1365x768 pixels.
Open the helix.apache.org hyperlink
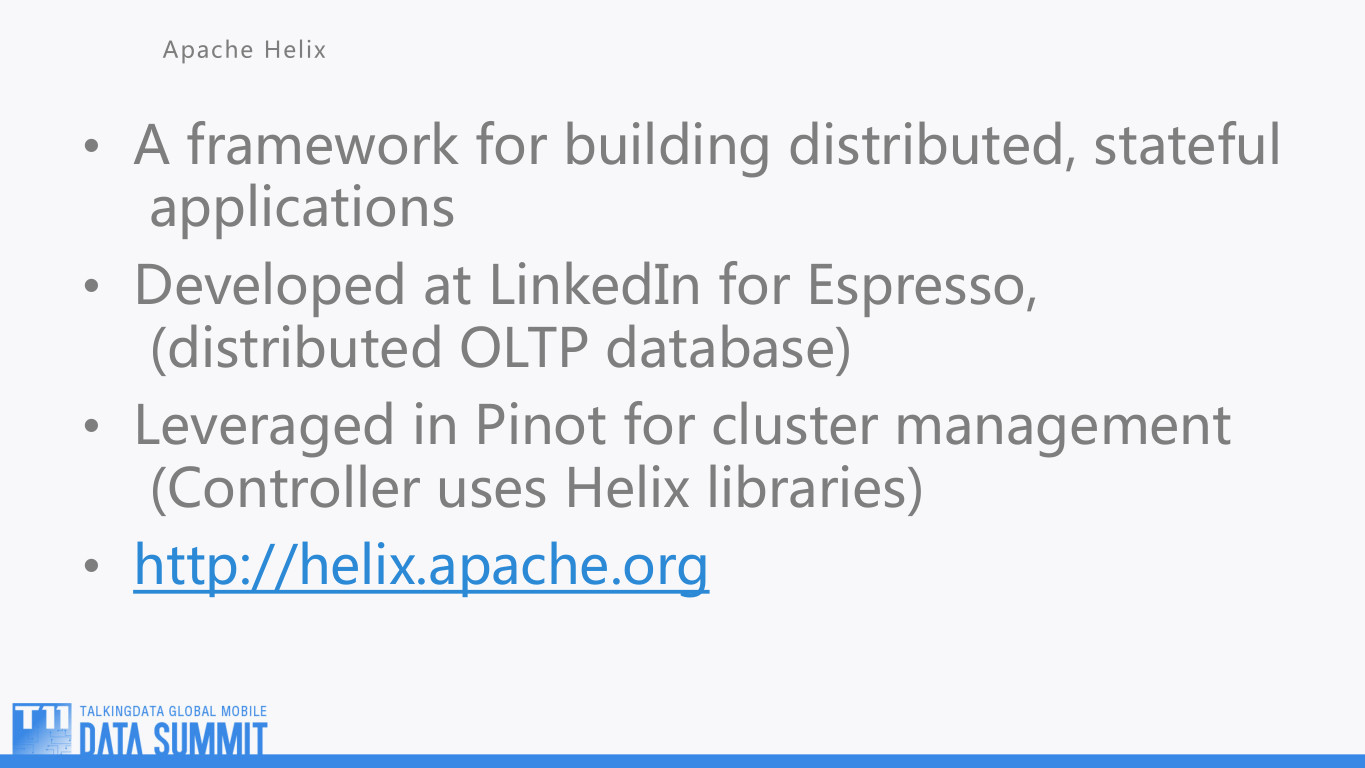421,565
